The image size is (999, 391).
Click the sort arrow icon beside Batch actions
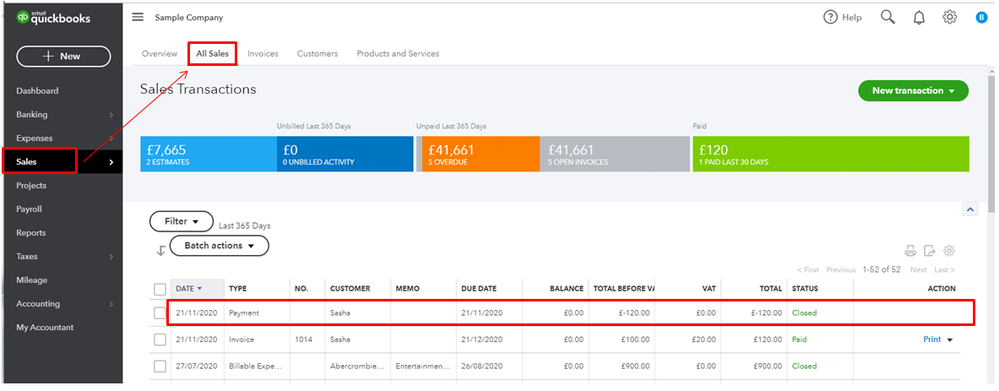(x=161, y=250)
